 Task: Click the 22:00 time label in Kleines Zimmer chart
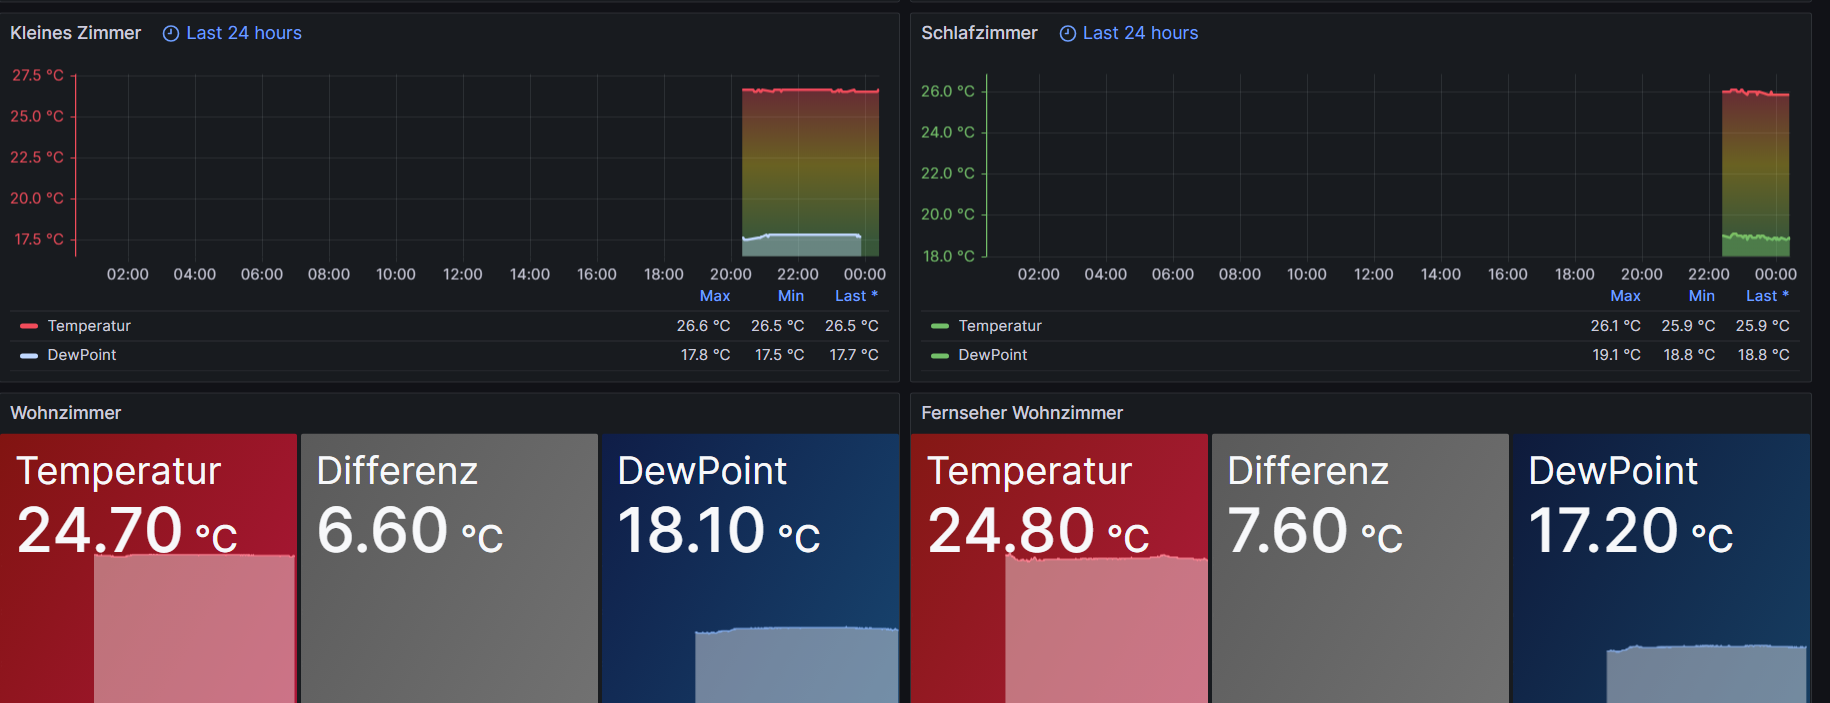click(x=798, y=274)
